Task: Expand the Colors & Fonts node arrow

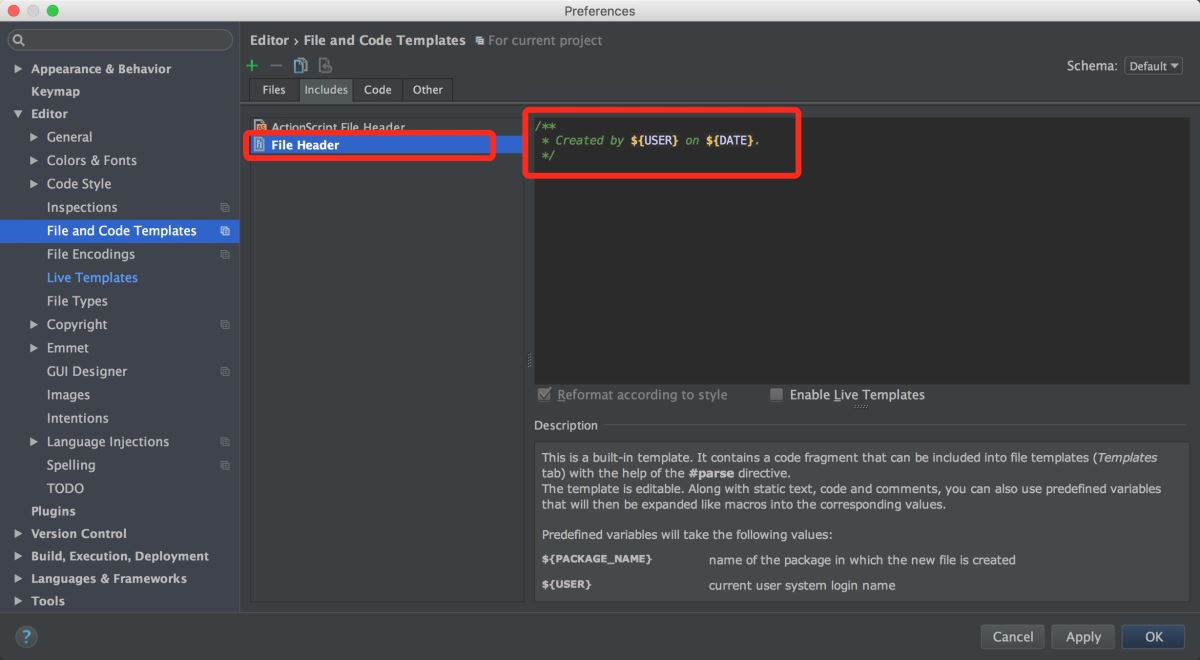Action: pyautogui.click(x=34, y=160)
